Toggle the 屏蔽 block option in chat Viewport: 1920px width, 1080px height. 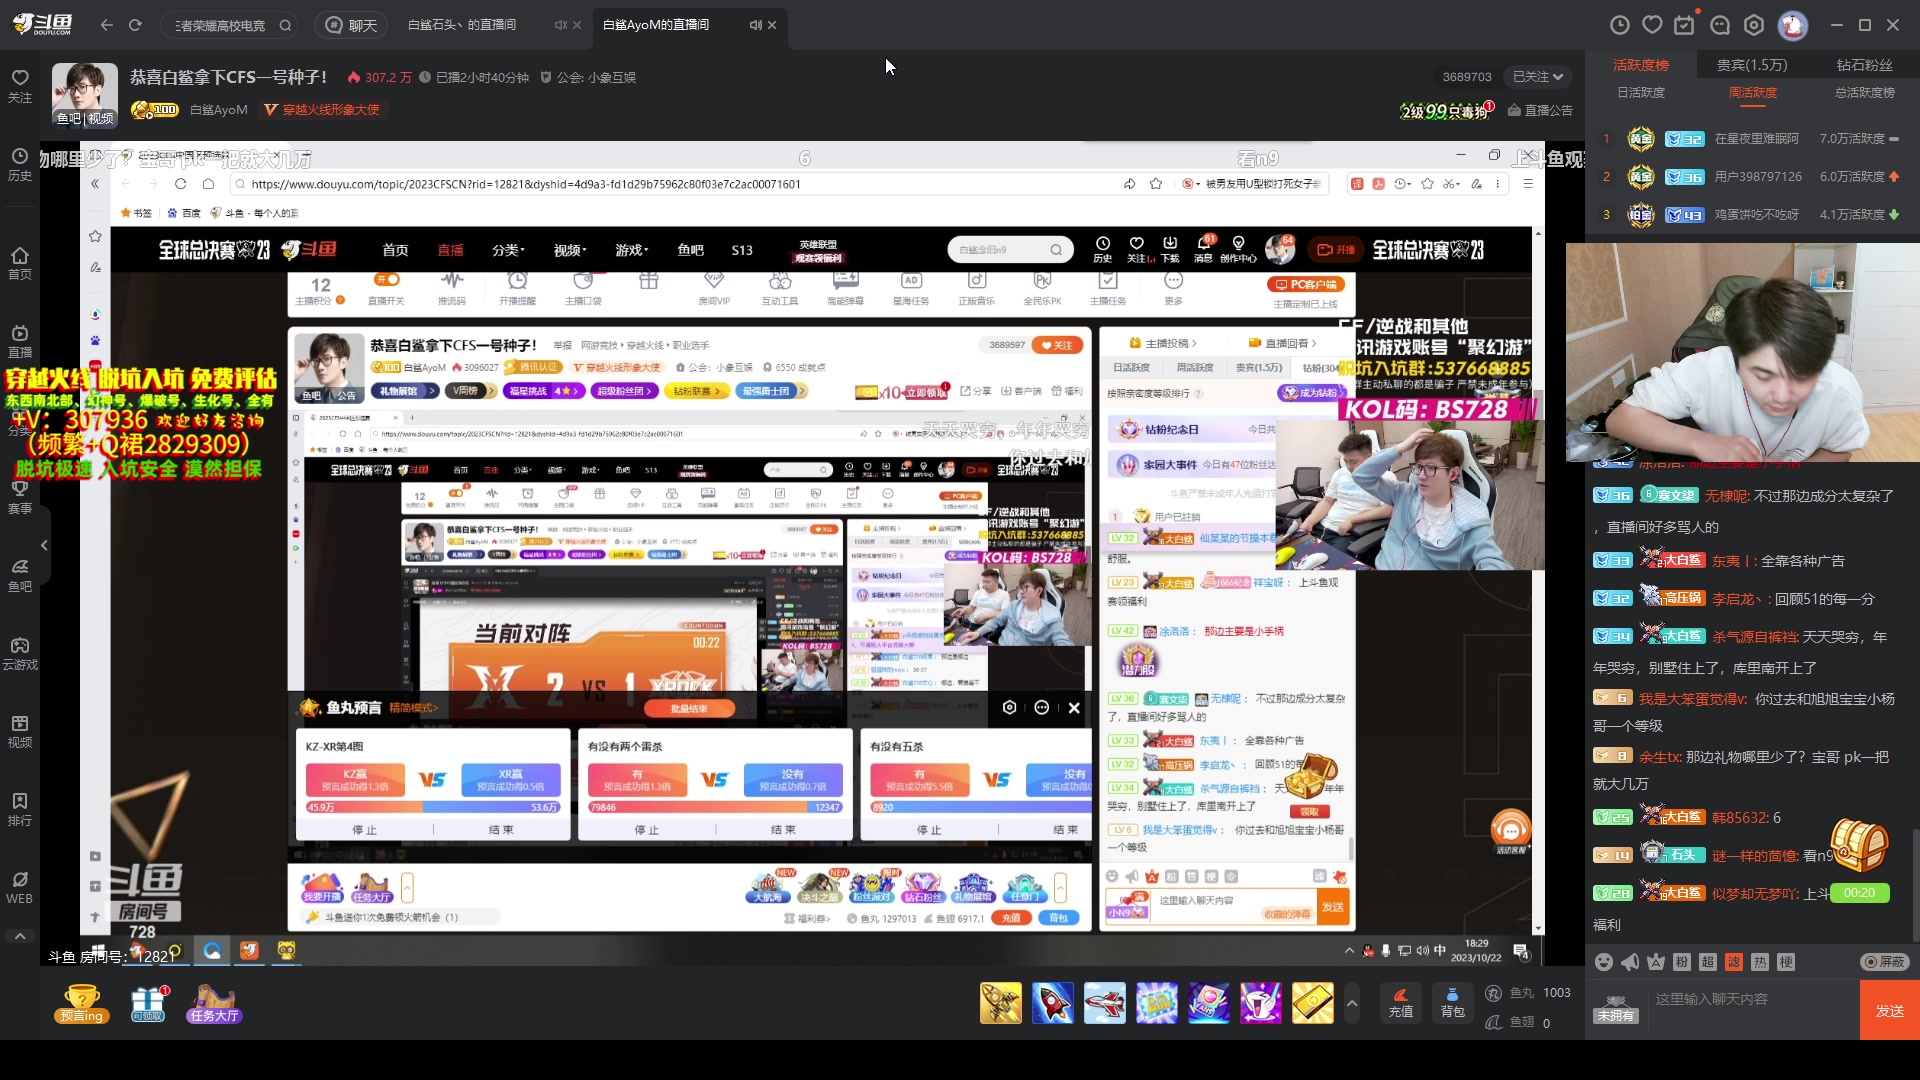click(1885, 962)
